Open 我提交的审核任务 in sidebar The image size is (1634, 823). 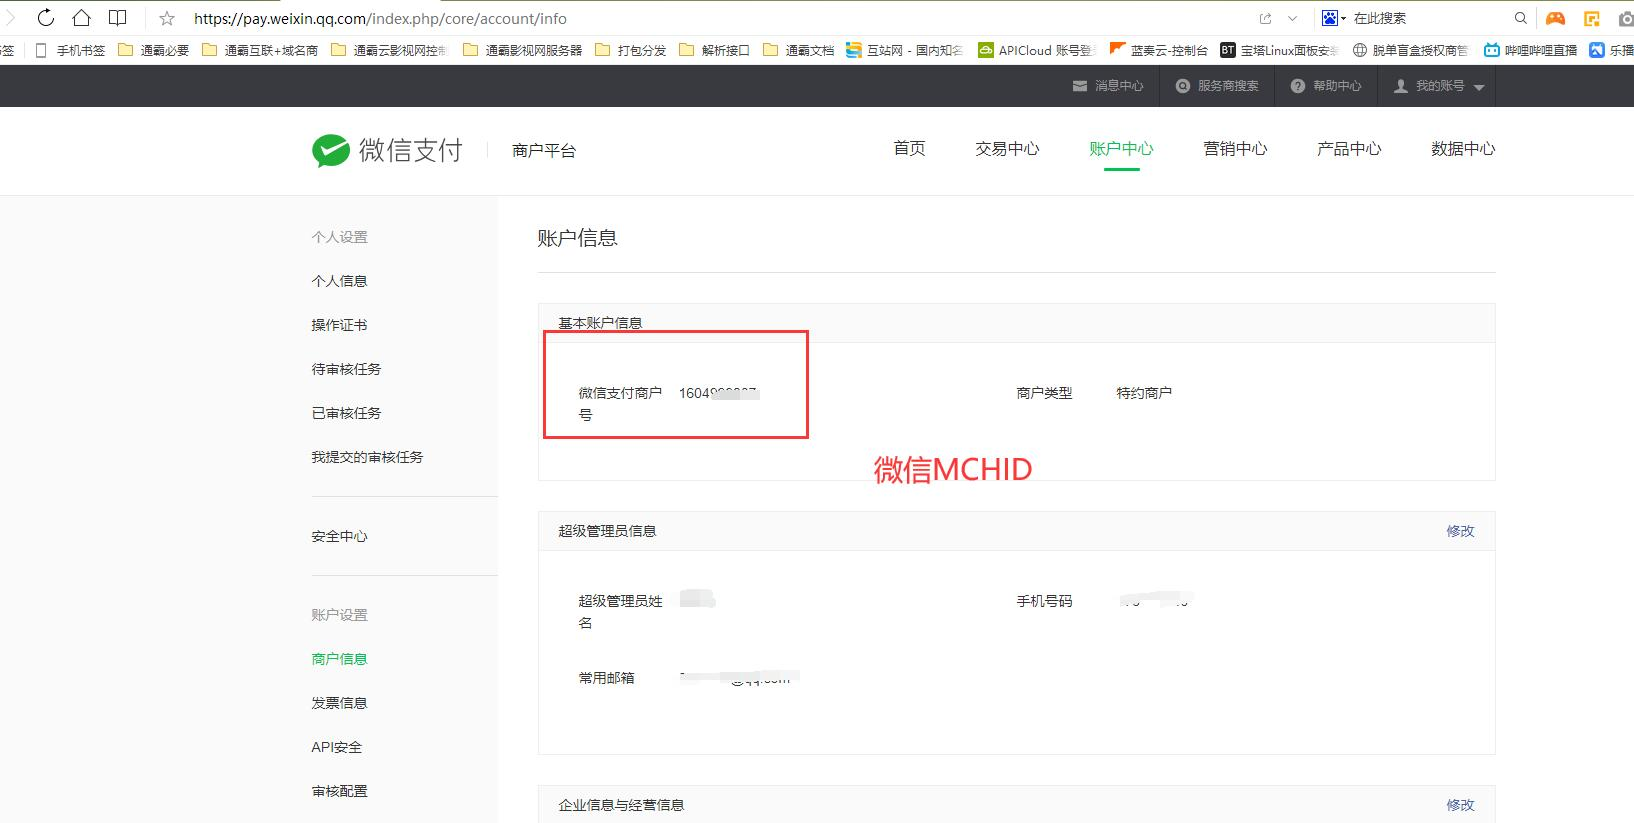pyautogui.click(x=367, y=457)
